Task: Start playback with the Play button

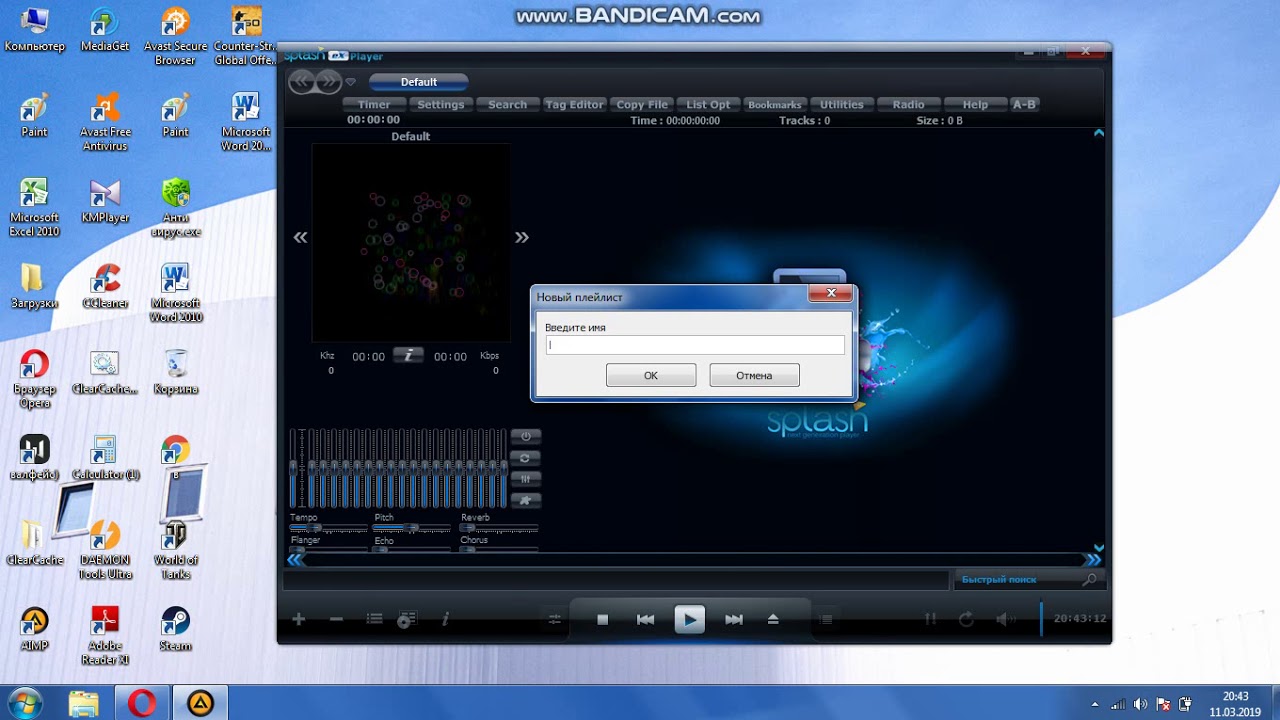Action: (x=689, y=620)
